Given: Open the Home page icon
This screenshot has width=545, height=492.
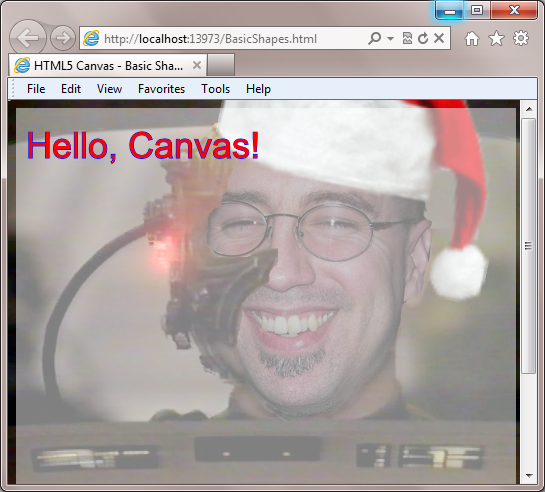Looking at the screenshot, I should point(472,39).
